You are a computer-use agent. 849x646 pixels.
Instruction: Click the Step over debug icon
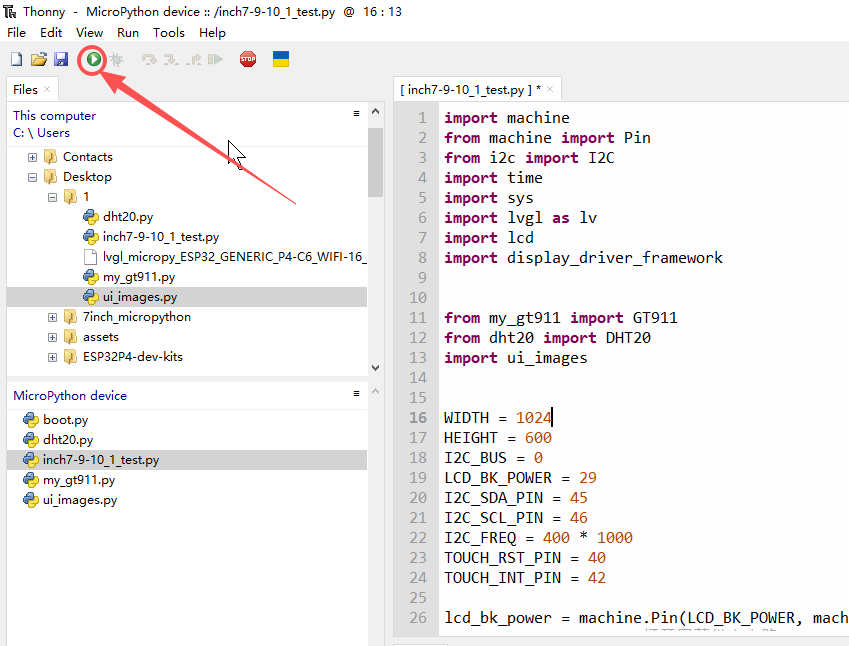tap(149, 59)
